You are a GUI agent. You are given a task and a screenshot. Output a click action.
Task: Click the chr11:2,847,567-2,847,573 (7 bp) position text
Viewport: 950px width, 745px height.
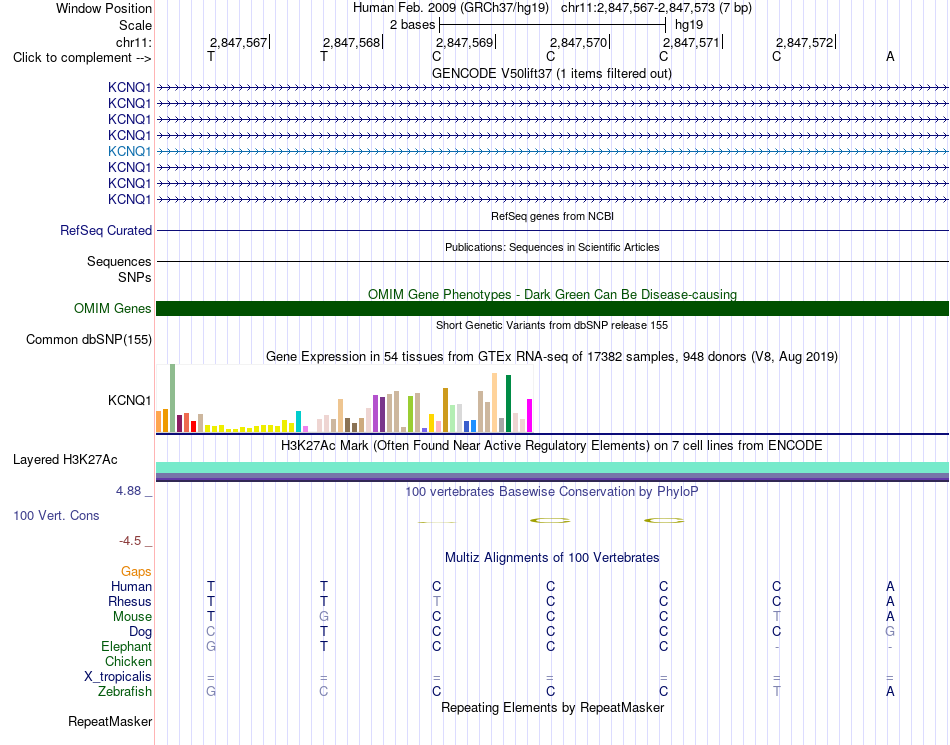tap(656, 8)
